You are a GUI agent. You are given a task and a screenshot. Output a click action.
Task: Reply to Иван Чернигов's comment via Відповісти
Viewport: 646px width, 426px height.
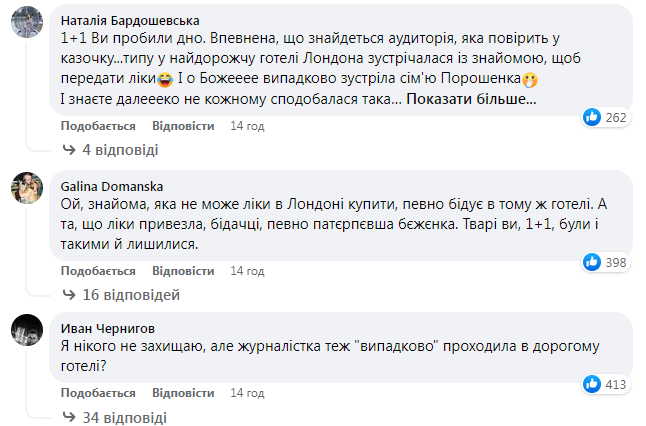tap(183, 393)
